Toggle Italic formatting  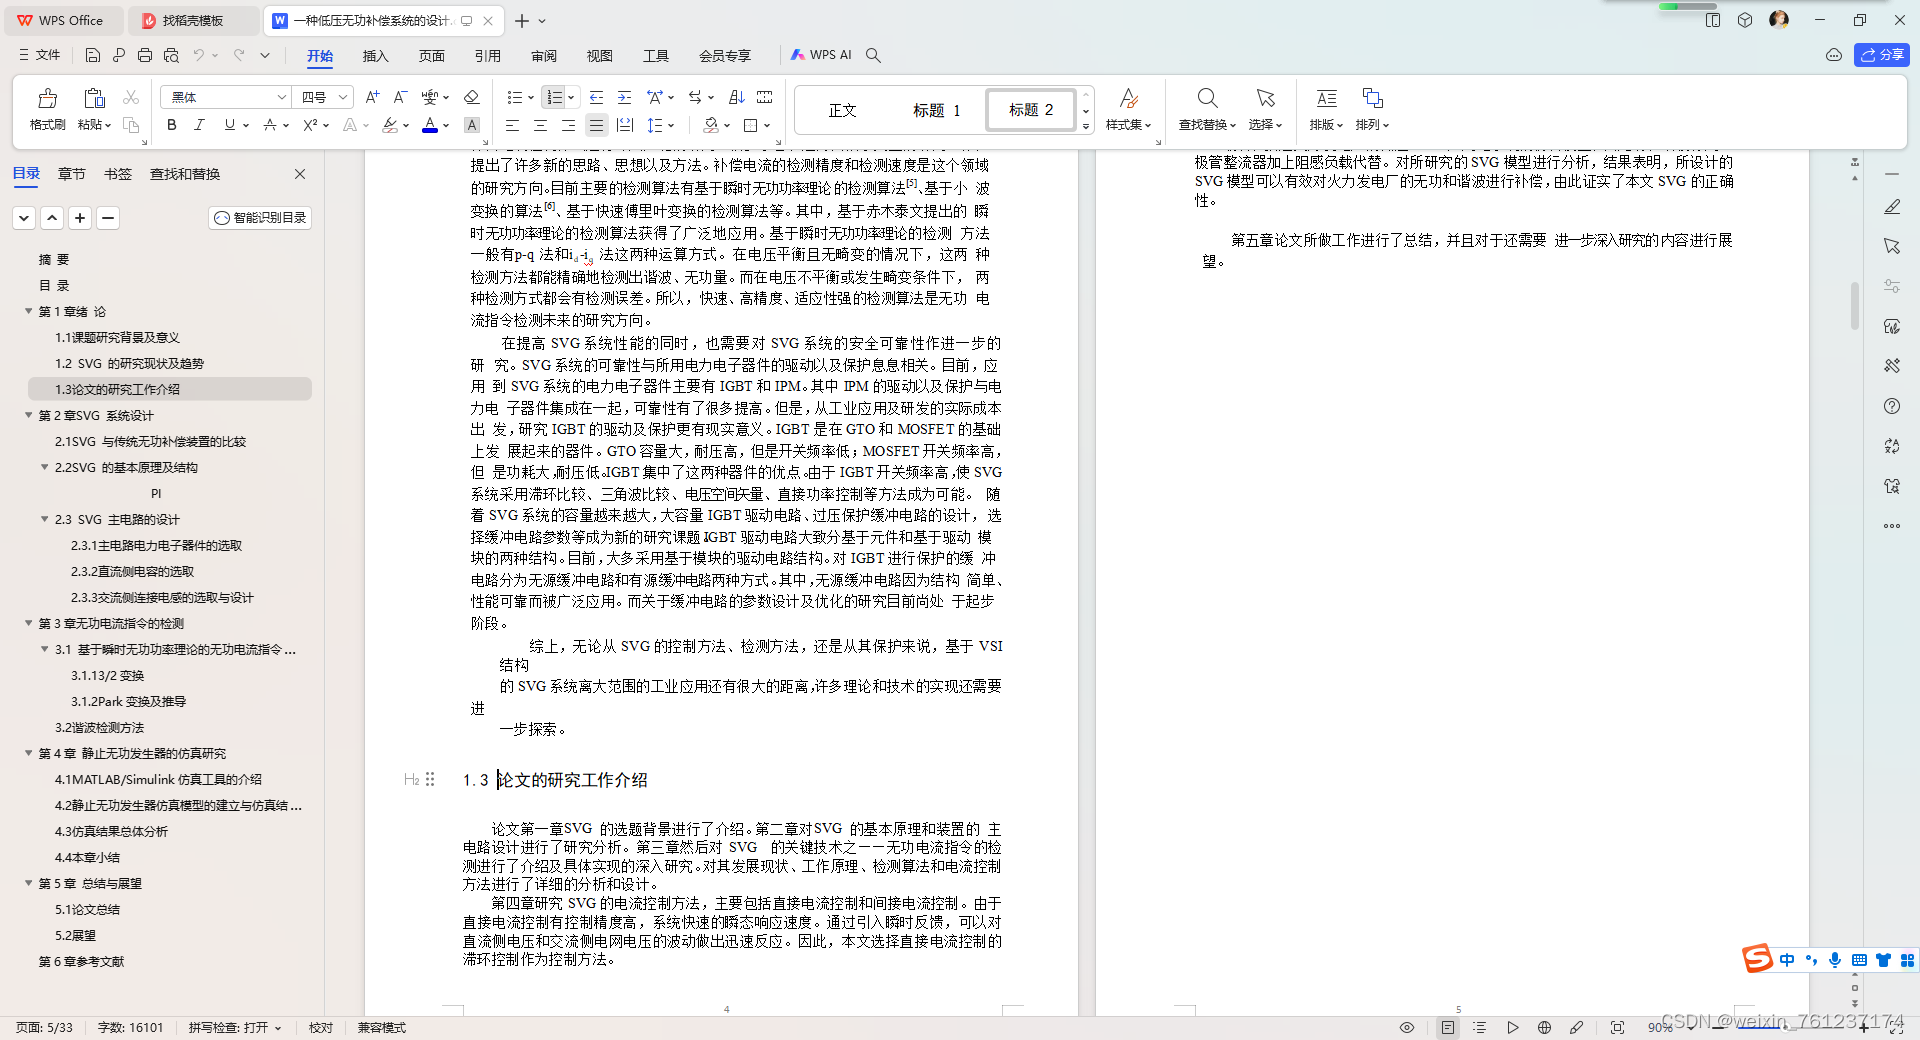[x=199, y=125]
